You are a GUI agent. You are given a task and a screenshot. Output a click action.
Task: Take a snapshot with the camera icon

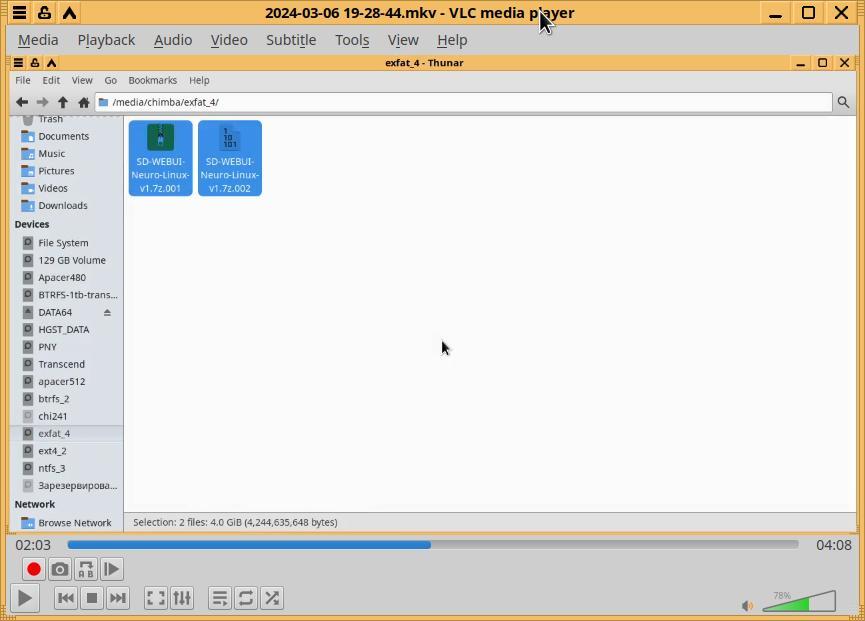point(60,569)
